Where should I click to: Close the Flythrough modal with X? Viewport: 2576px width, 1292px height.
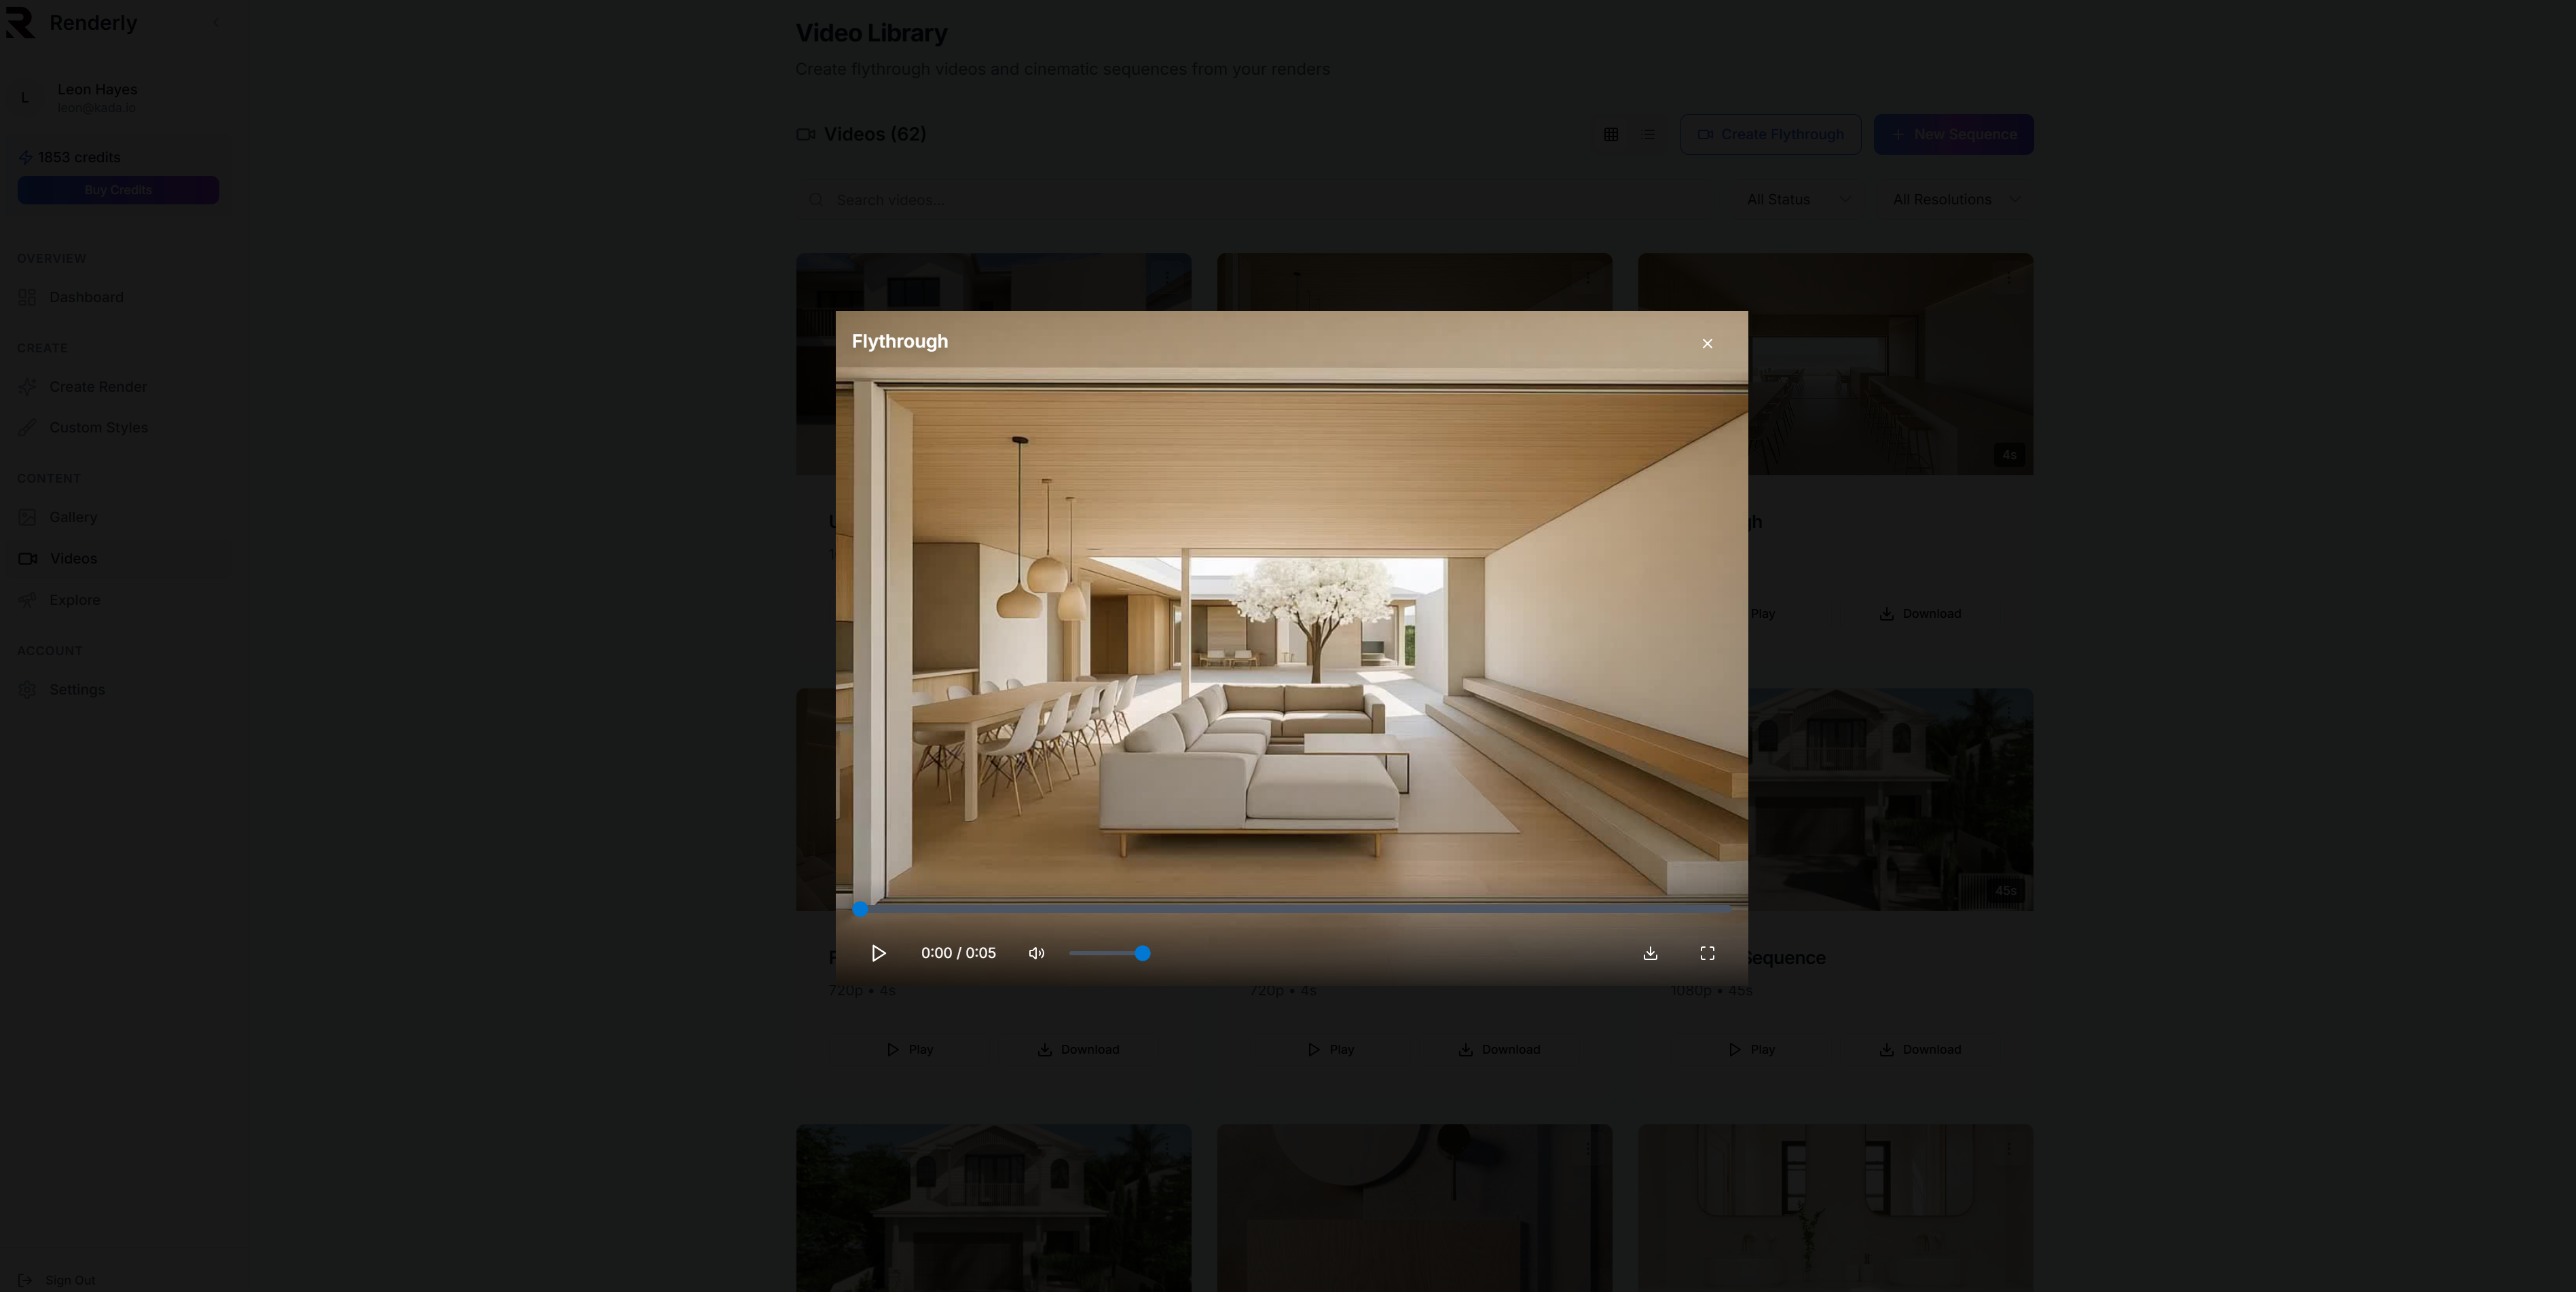(1707, 343)
